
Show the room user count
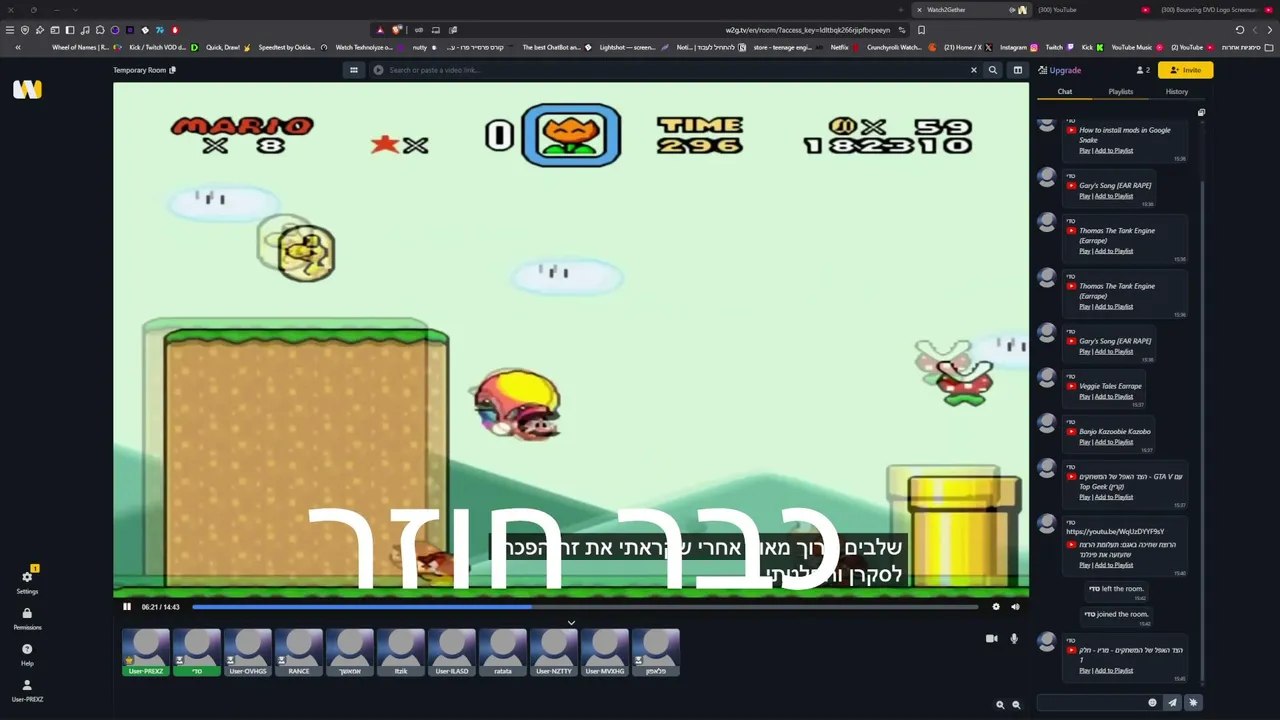tap(1143, 70)
